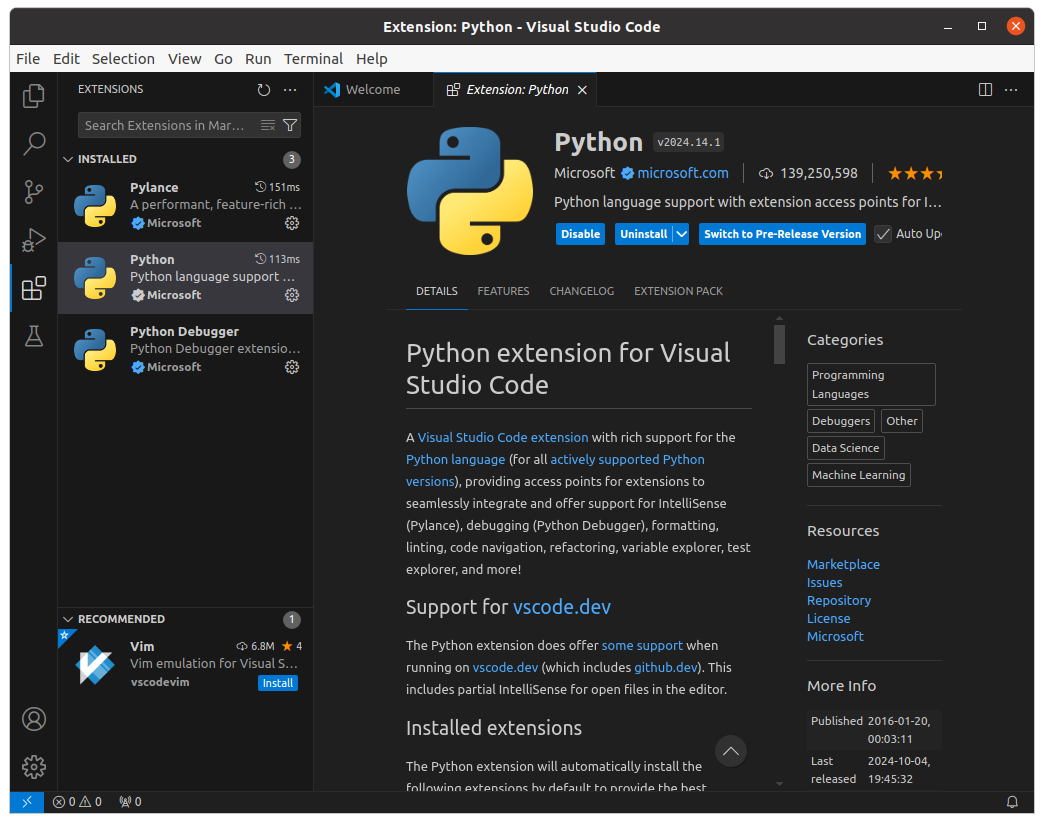Open the View menu
Screen dimensions: 1044x823
point(184,59)
